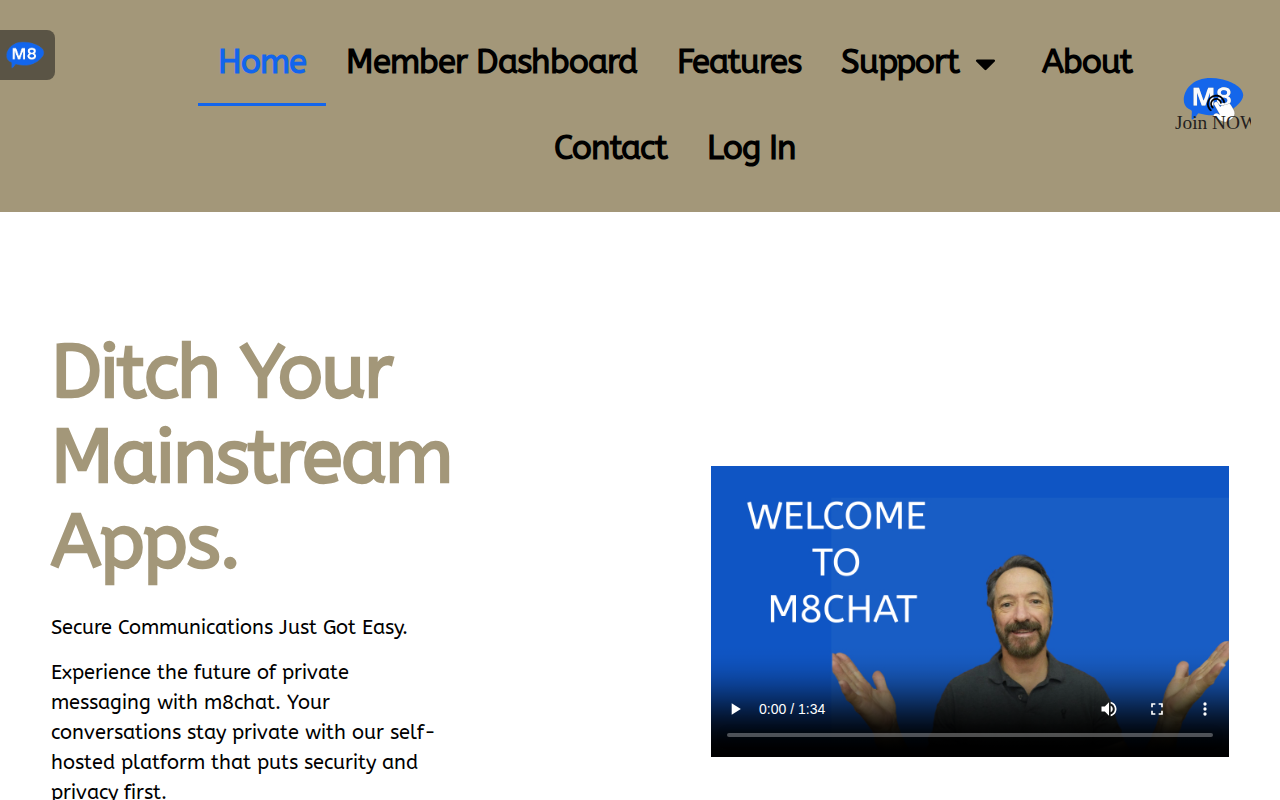Enter fullscreen mode for the video
This screenshot has width=1280, height=800.
[1157, 709]
